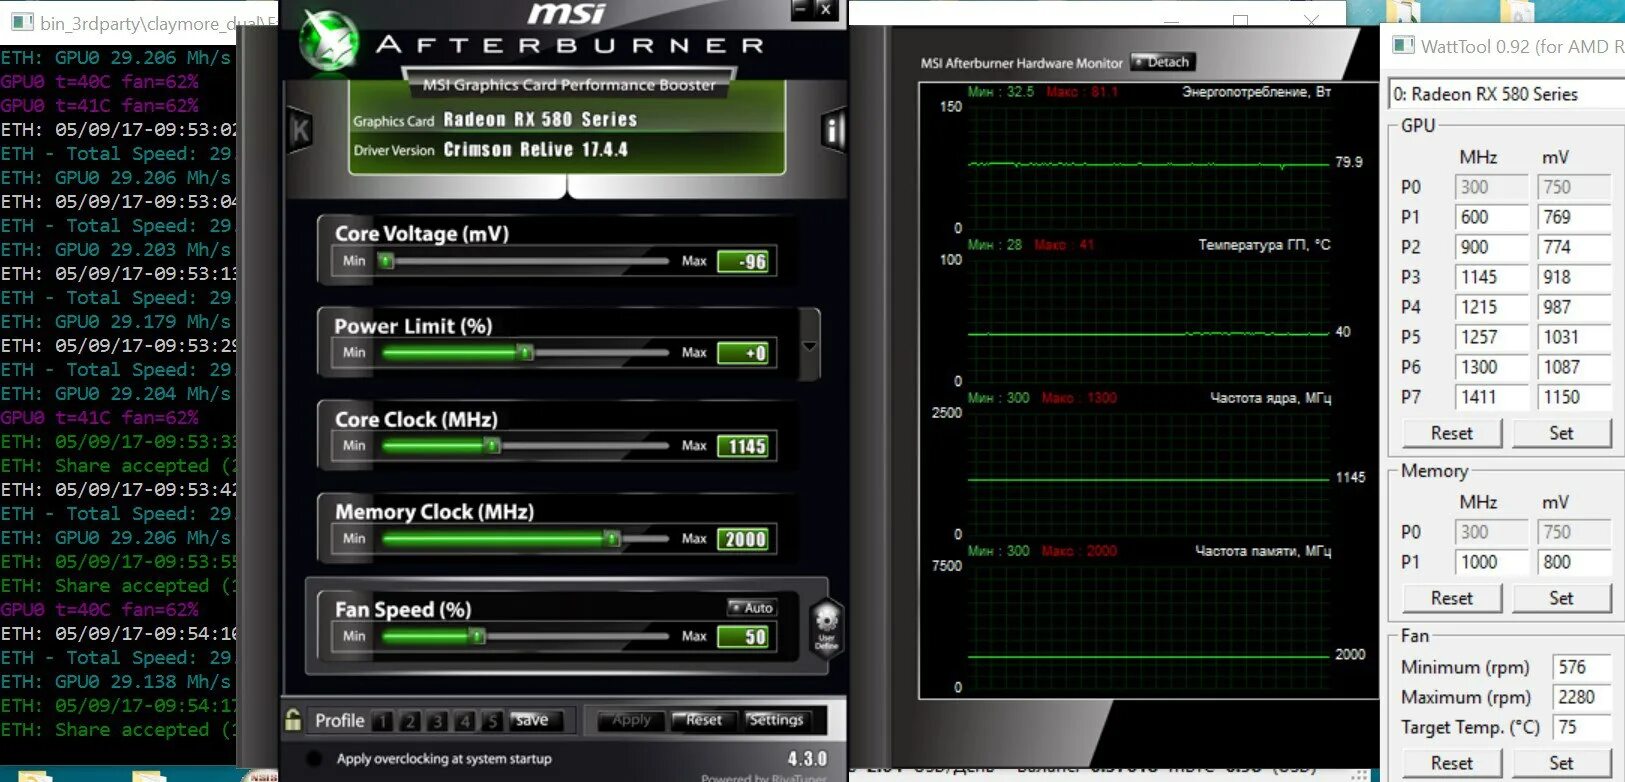Click the console line 'ETH: GPU0 29.179 Mh/s'
The image size is (1625, 782).
116,322
